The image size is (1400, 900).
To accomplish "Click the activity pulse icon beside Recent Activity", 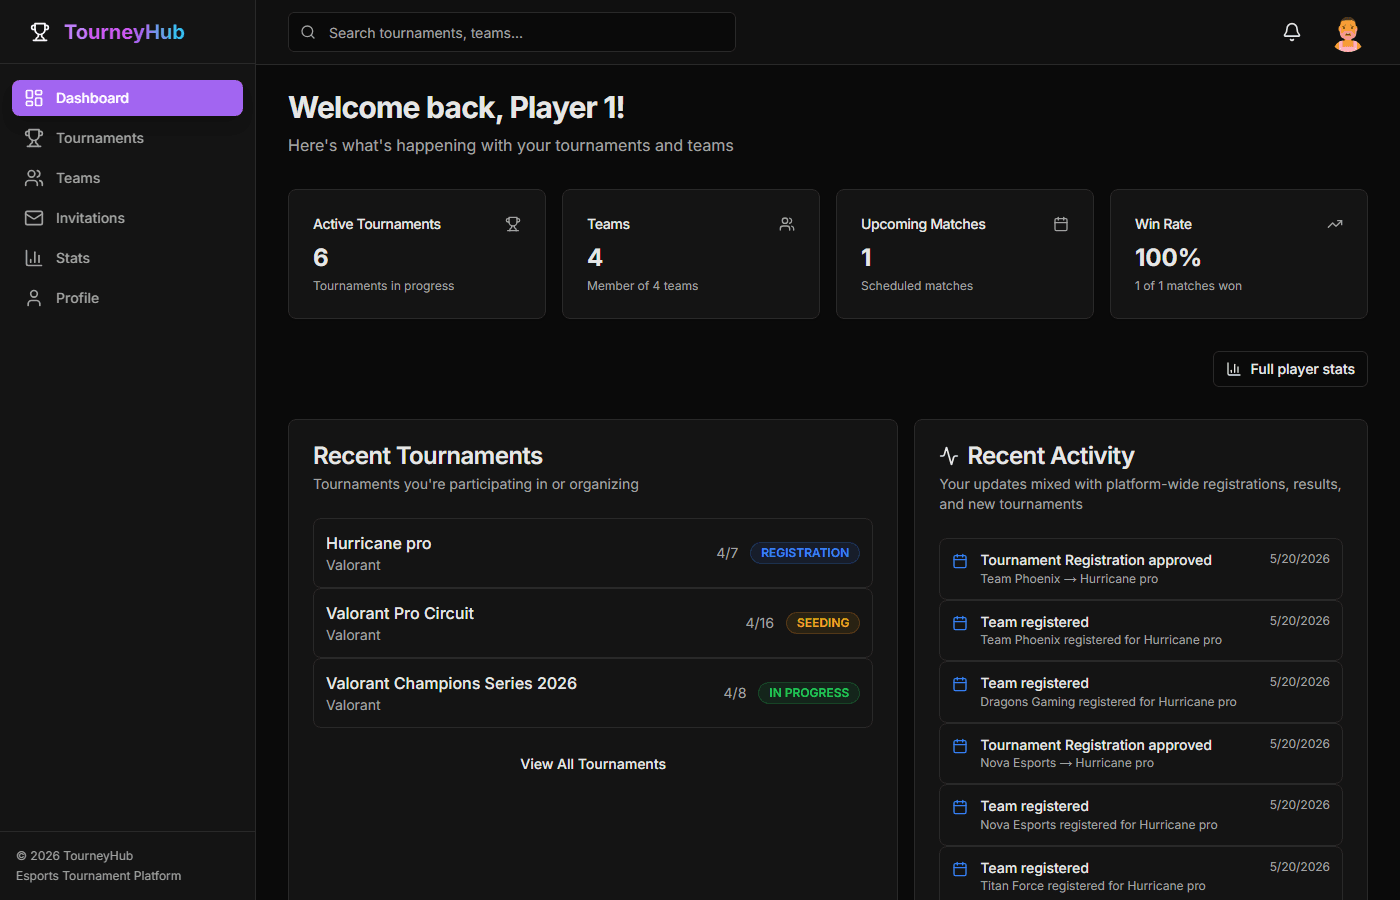I will click(949, 456).
